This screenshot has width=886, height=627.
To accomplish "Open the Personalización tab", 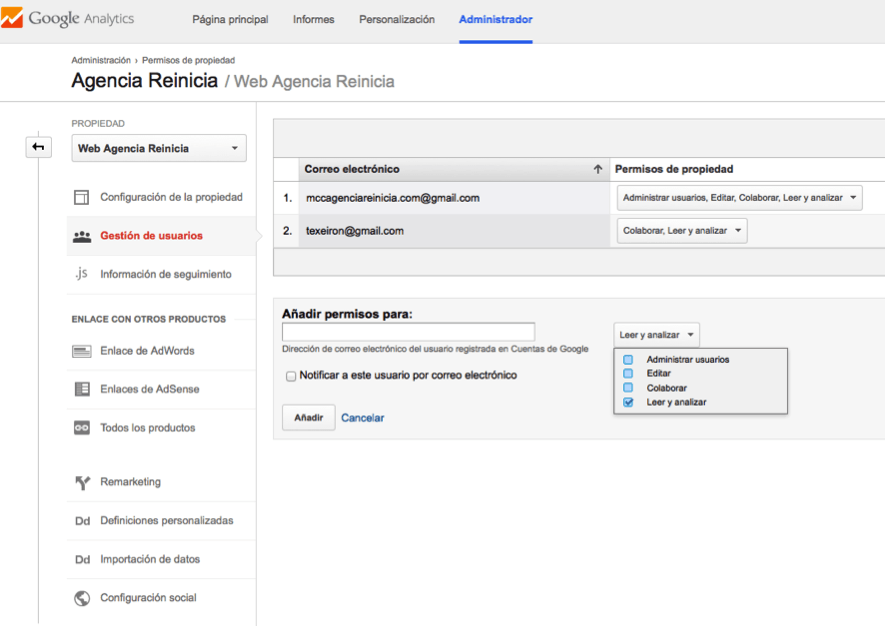I will [396, 20].
